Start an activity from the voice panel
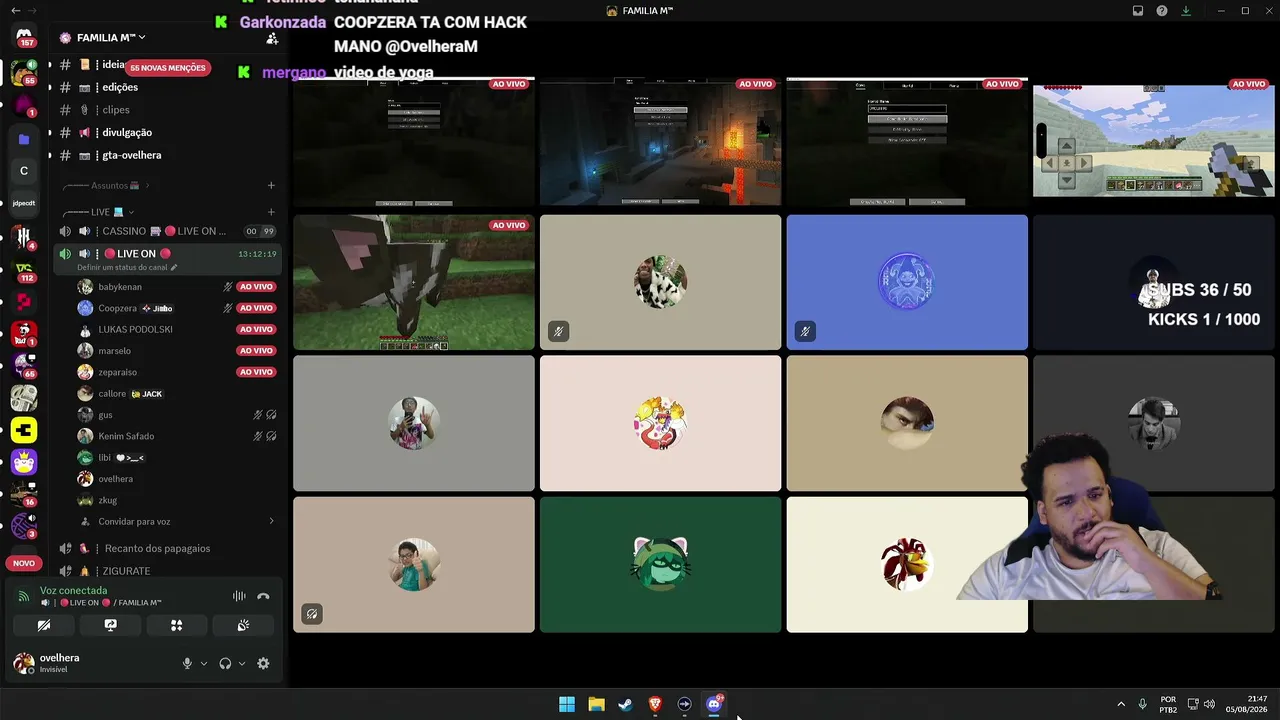Image resolution: width=1280 pixels, height=720 pixels. (176, 625)
